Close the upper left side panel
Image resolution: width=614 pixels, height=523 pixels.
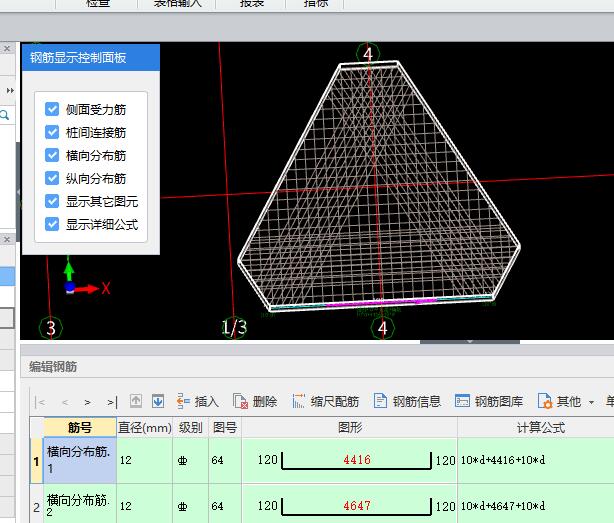click(x=7, y=49)
